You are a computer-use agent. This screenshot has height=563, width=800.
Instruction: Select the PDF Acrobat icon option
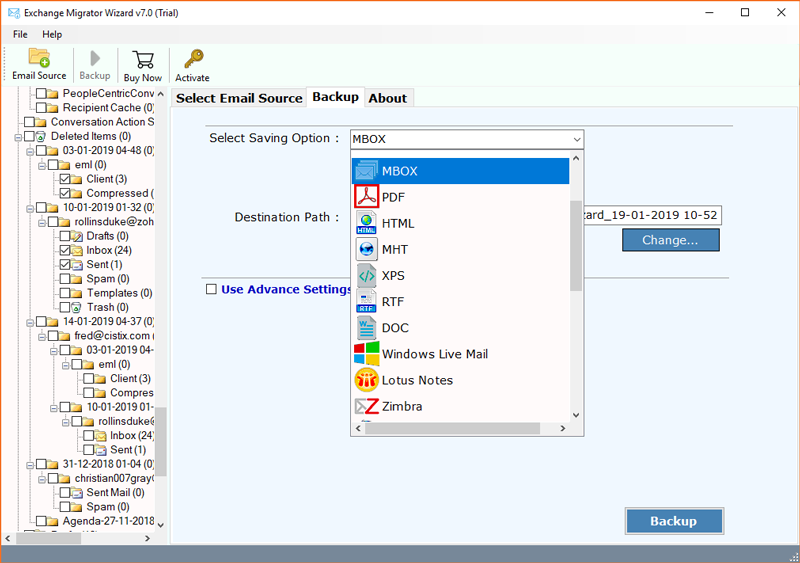point(366,197)
